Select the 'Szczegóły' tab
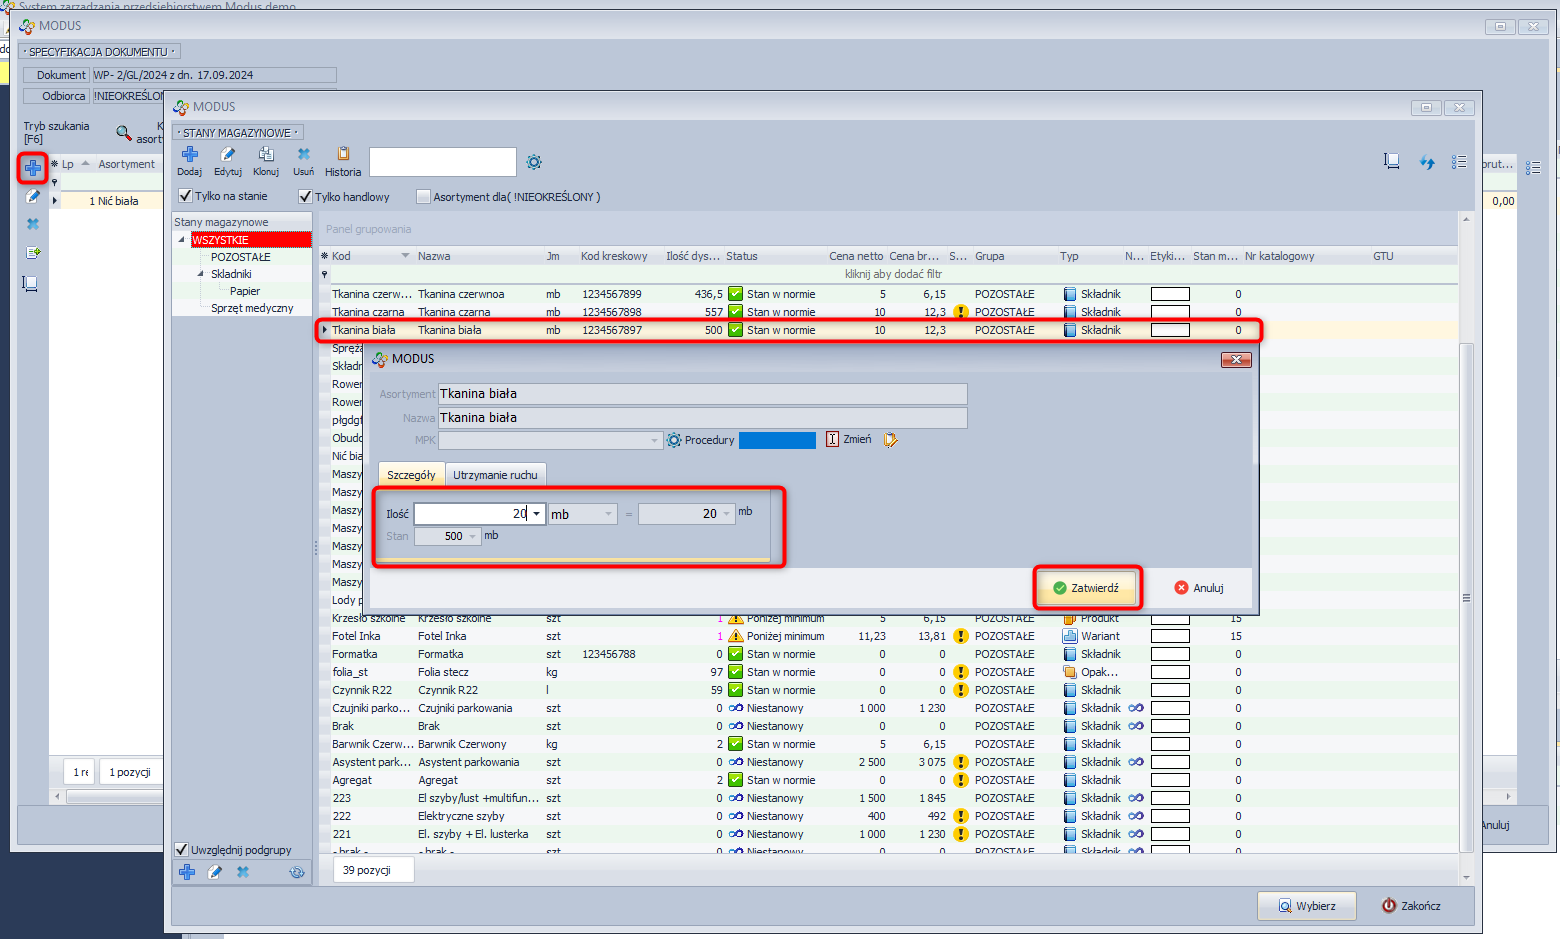 coord(411,475)
